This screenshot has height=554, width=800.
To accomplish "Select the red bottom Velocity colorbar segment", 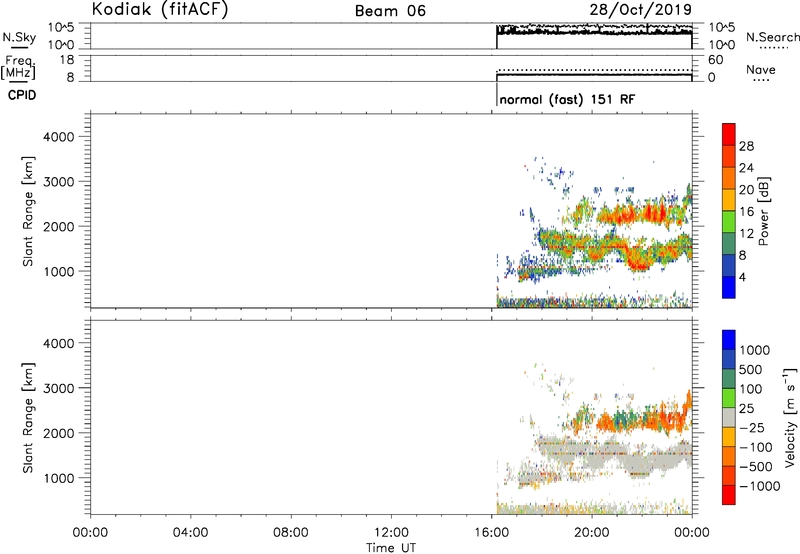I will 729,495.
